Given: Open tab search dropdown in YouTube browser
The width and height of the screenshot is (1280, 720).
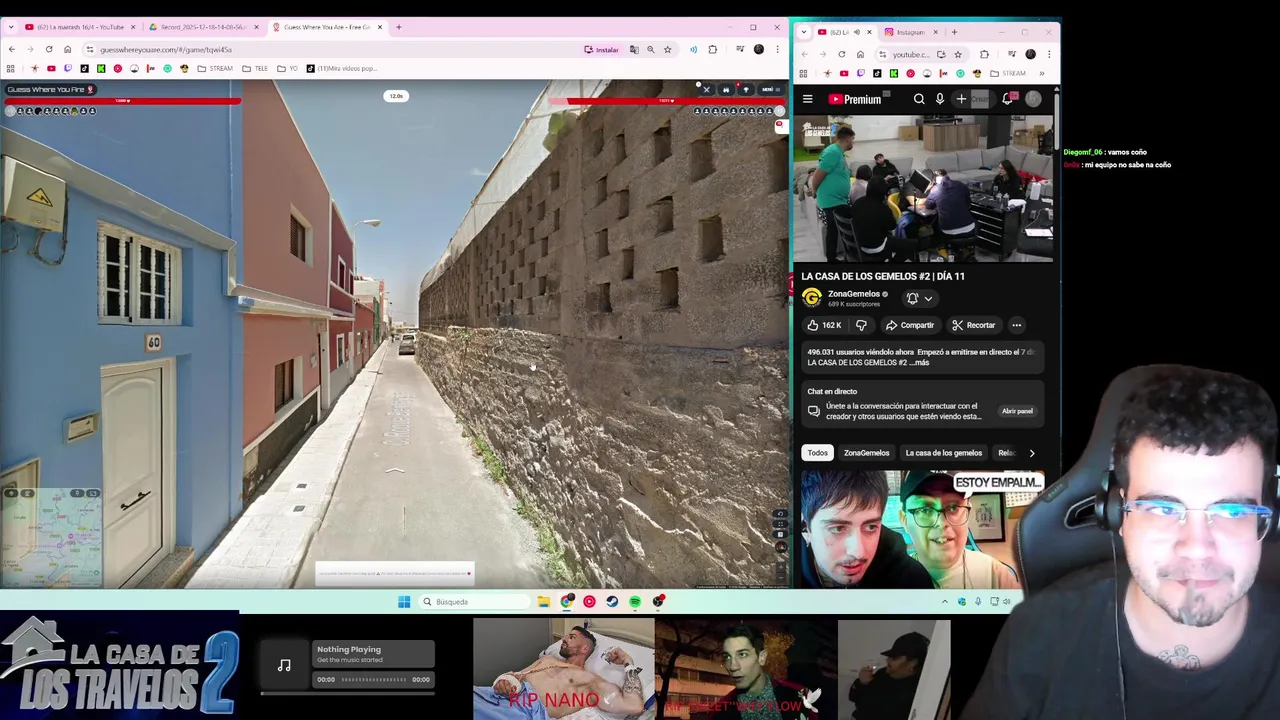Looking at the screenshot, I should coord(805,32).
